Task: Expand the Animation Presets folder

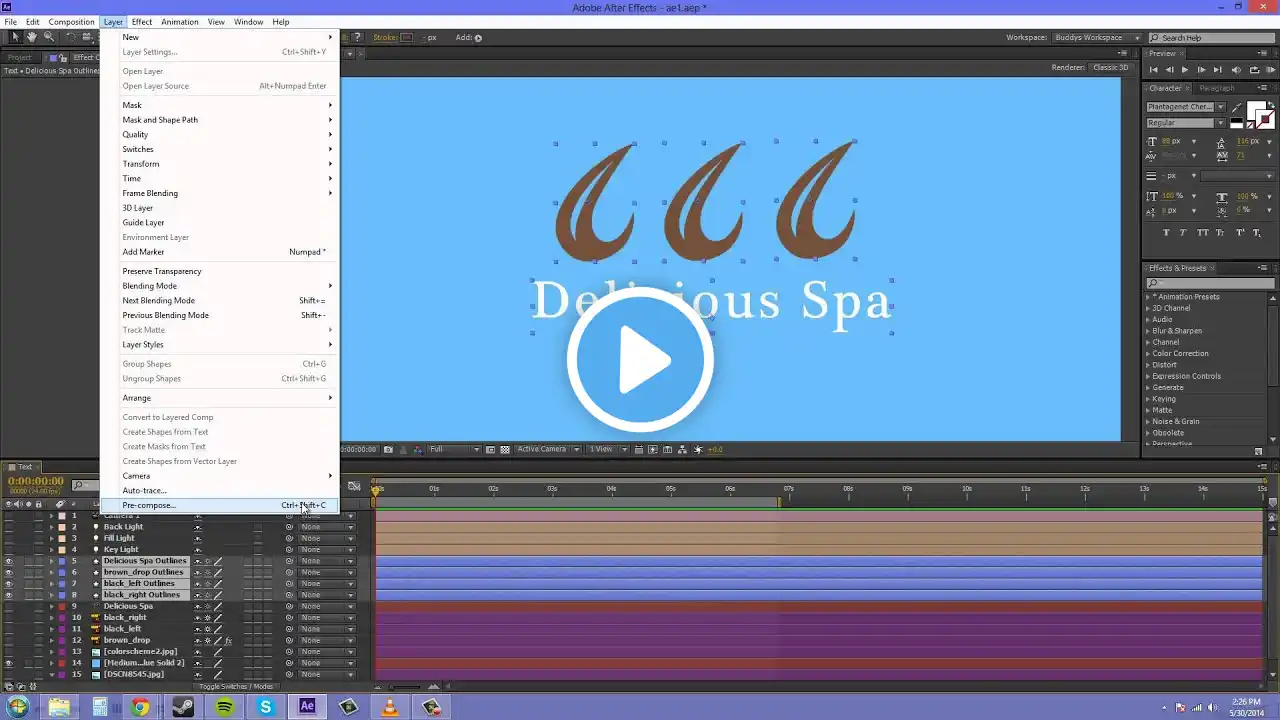Action: (1148, 297)
